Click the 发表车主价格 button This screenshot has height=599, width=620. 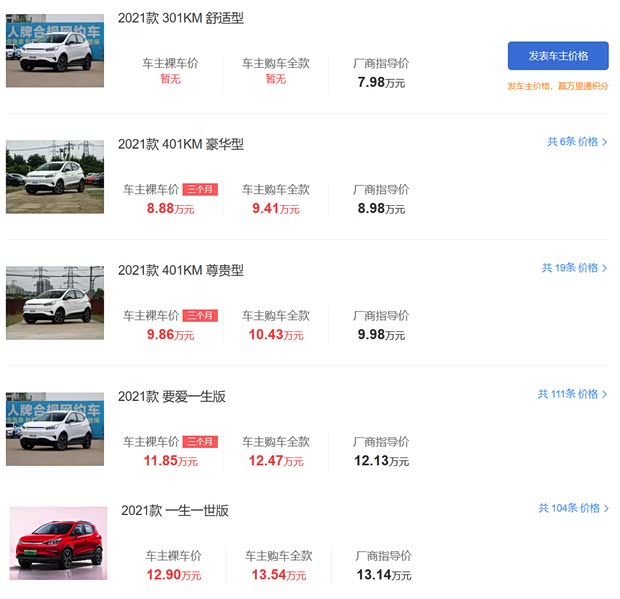(557, 55)
